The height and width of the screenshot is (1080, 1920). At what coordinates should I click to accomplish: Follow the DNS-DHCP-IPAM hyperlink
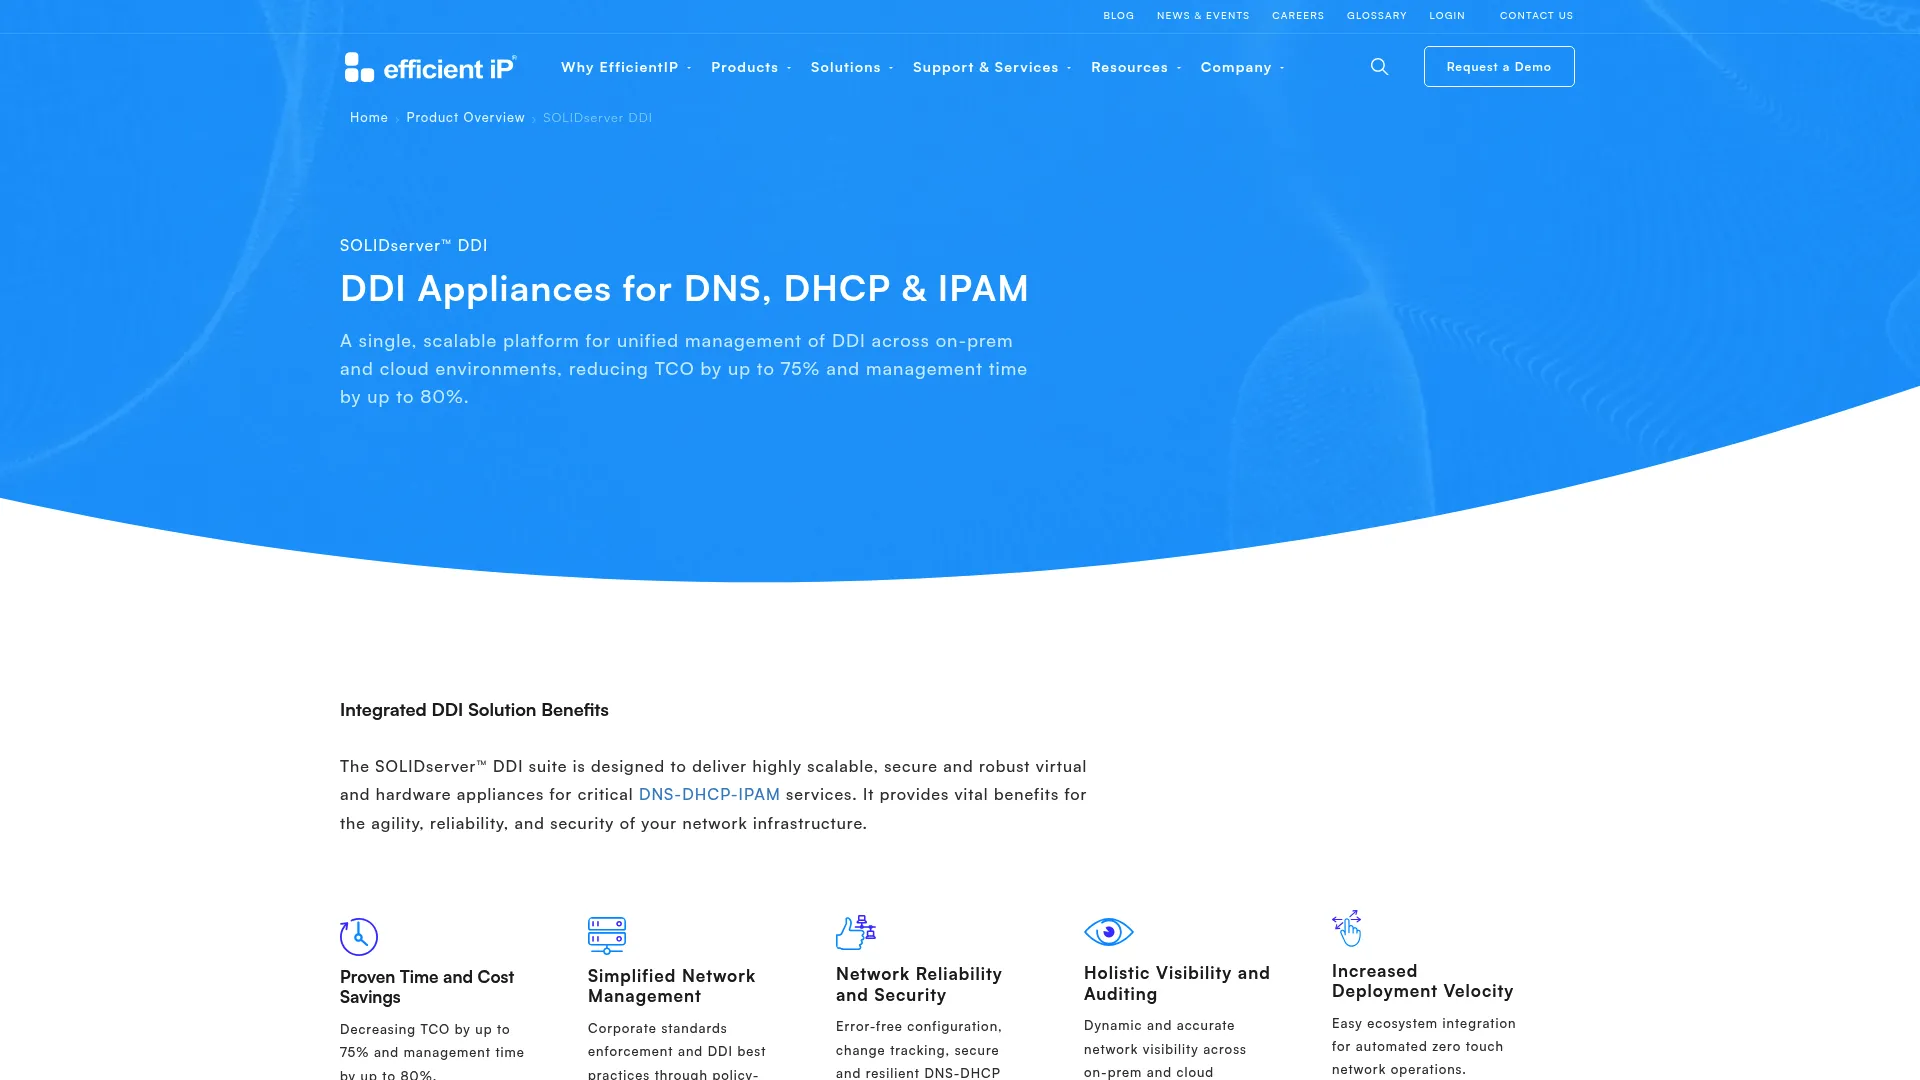pos(709,794)
